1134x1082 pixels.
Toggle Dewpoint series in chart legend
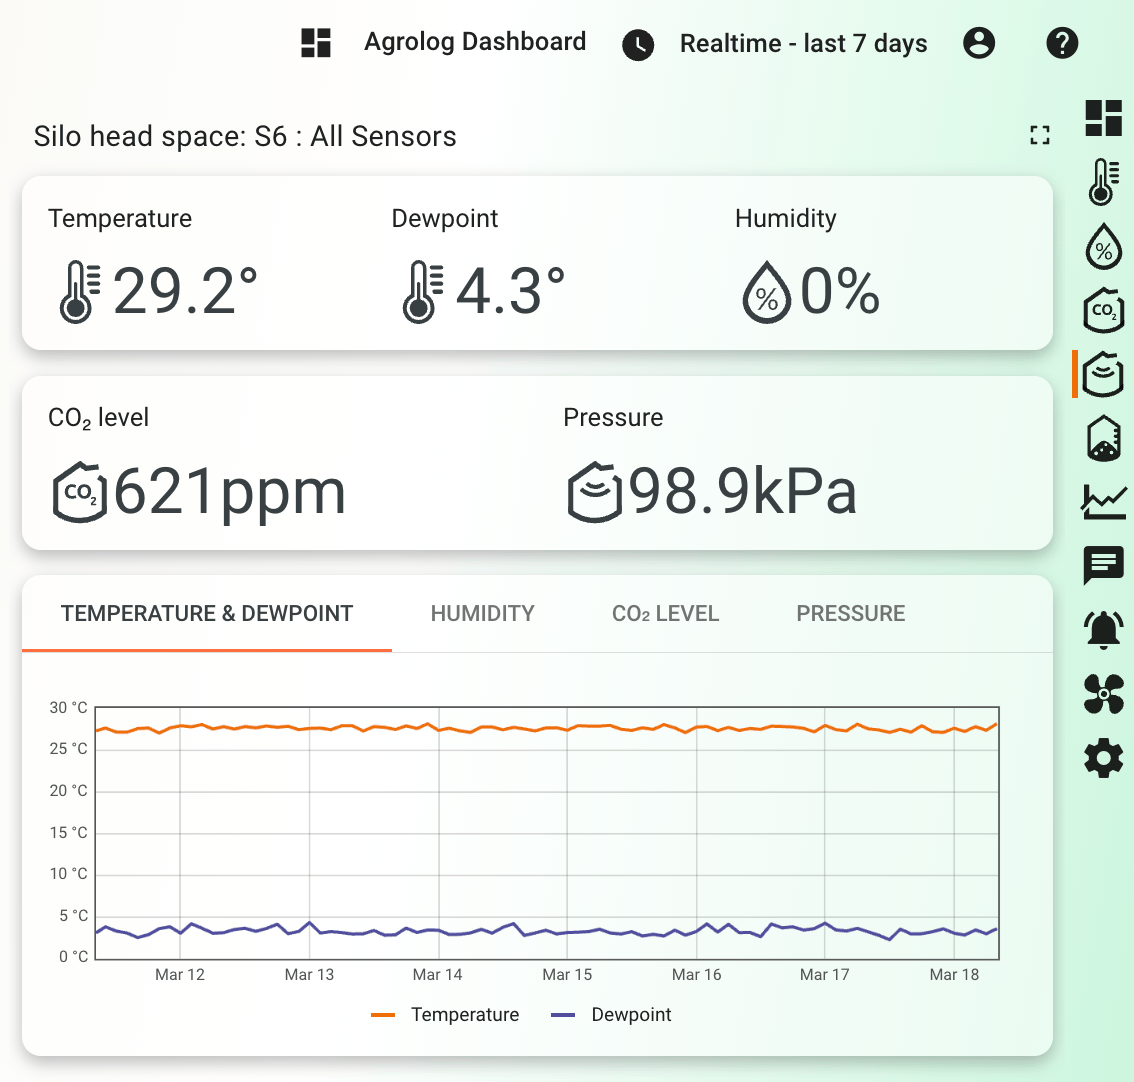(x=612, y=1015)
